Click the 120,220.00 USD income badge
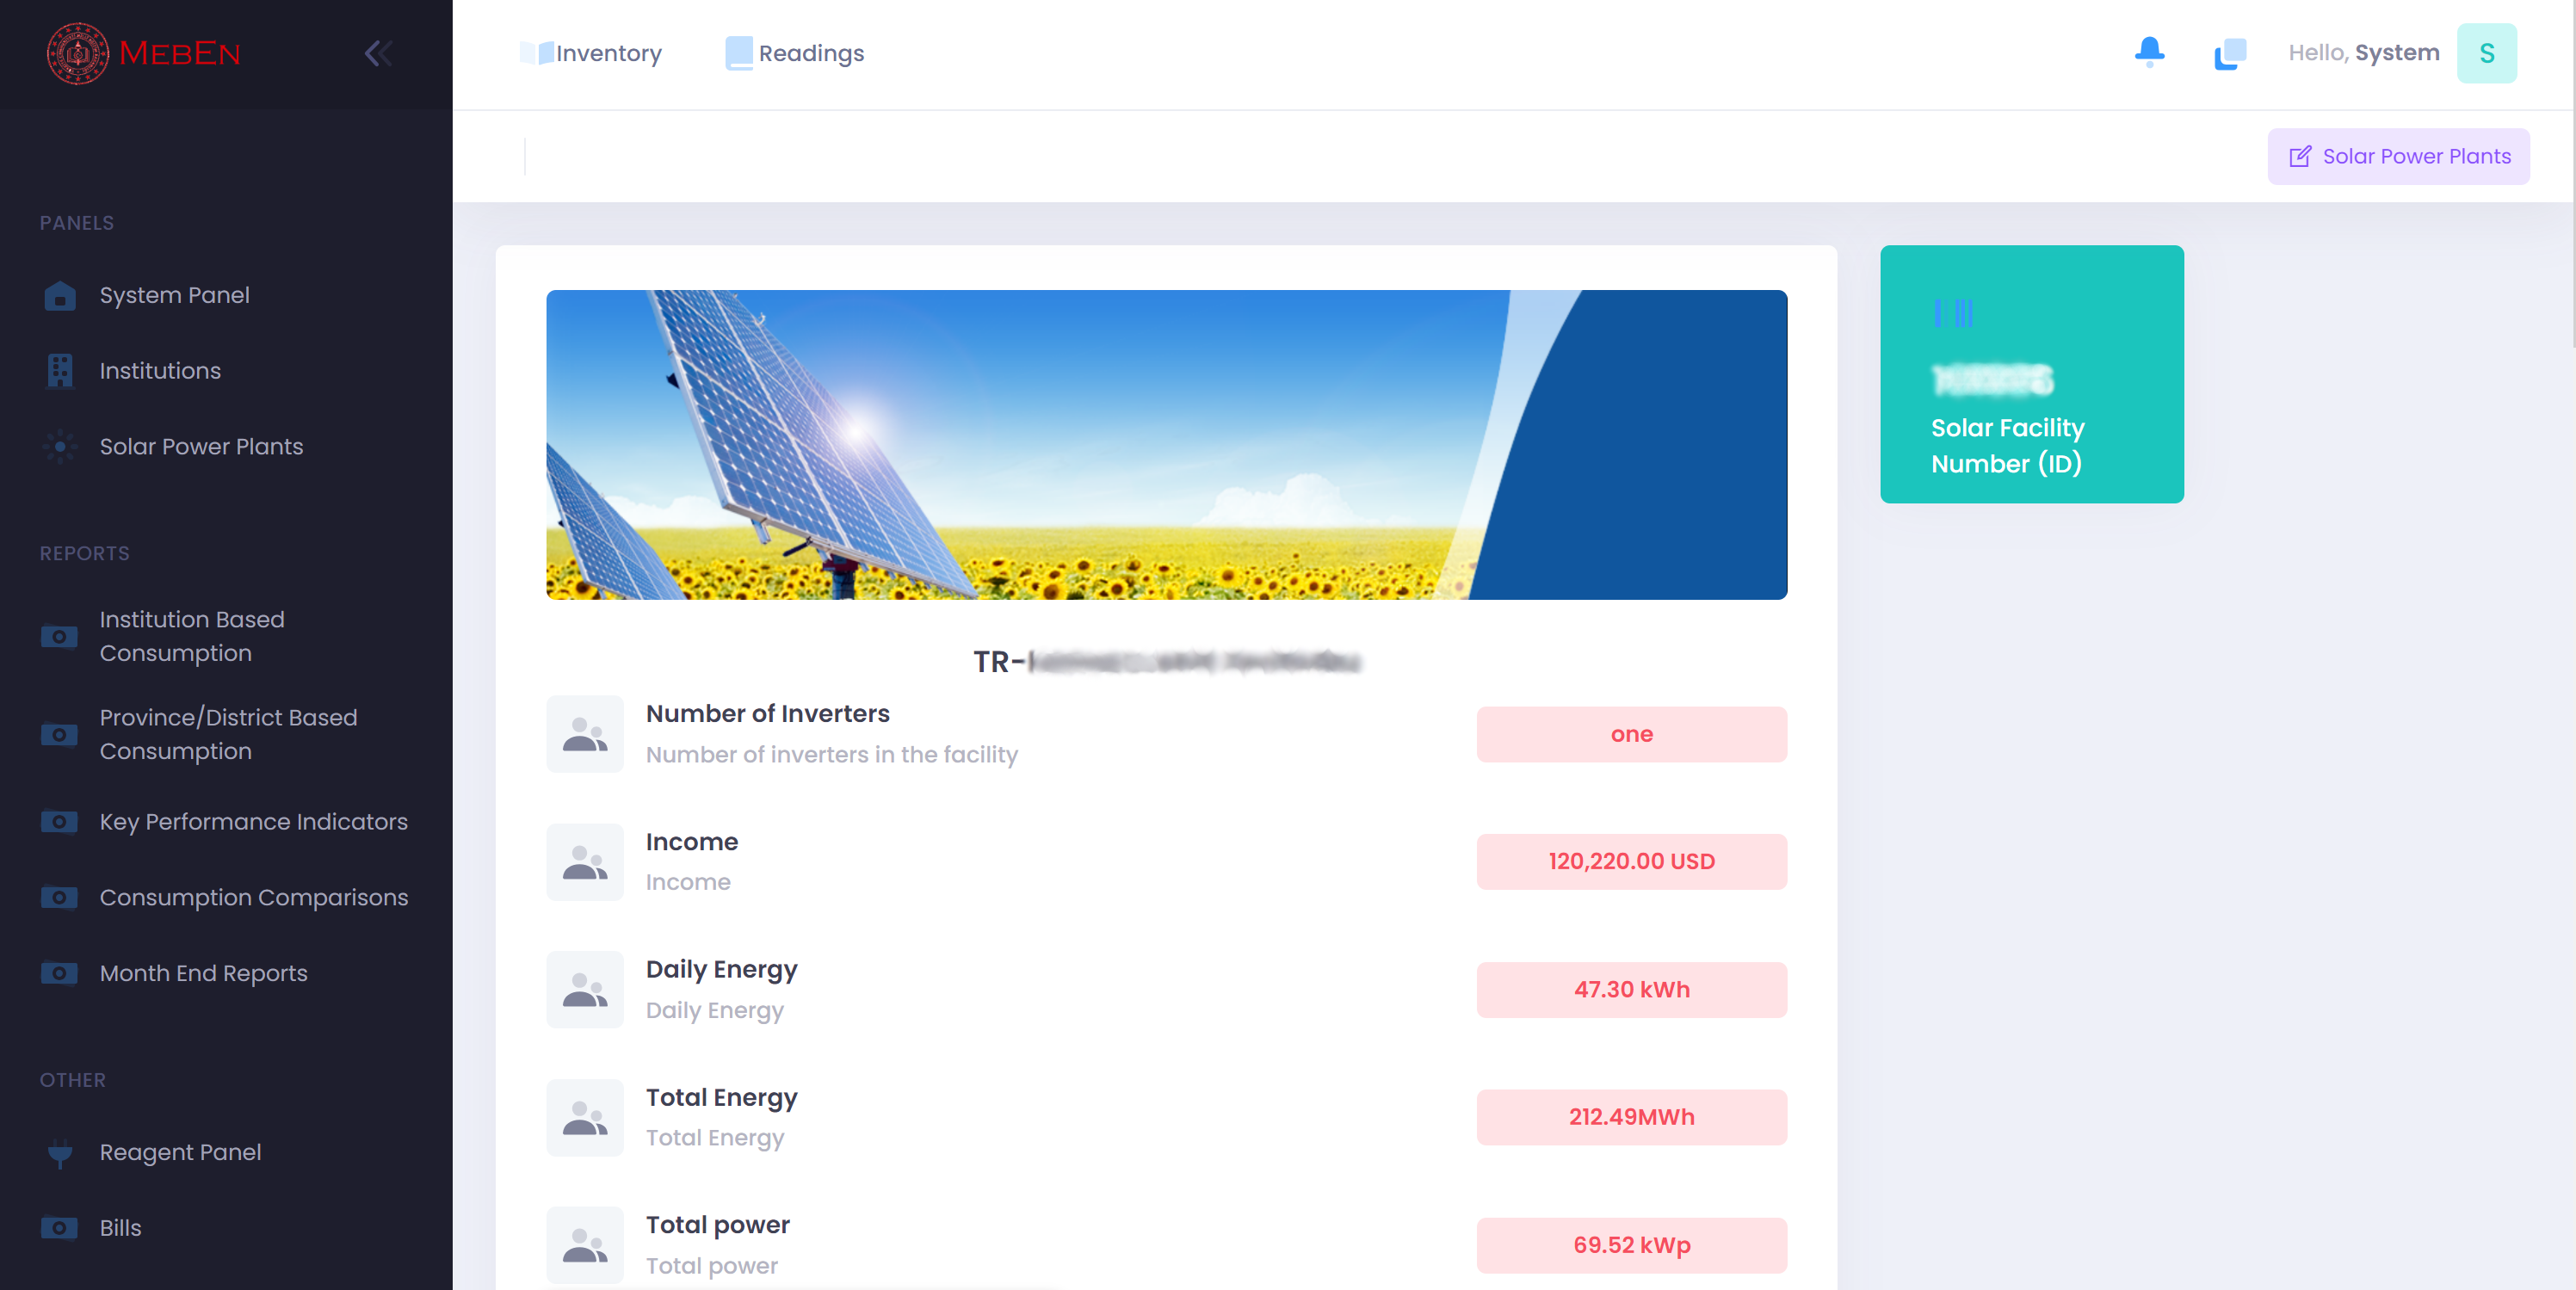 [x=1631, y=862]
